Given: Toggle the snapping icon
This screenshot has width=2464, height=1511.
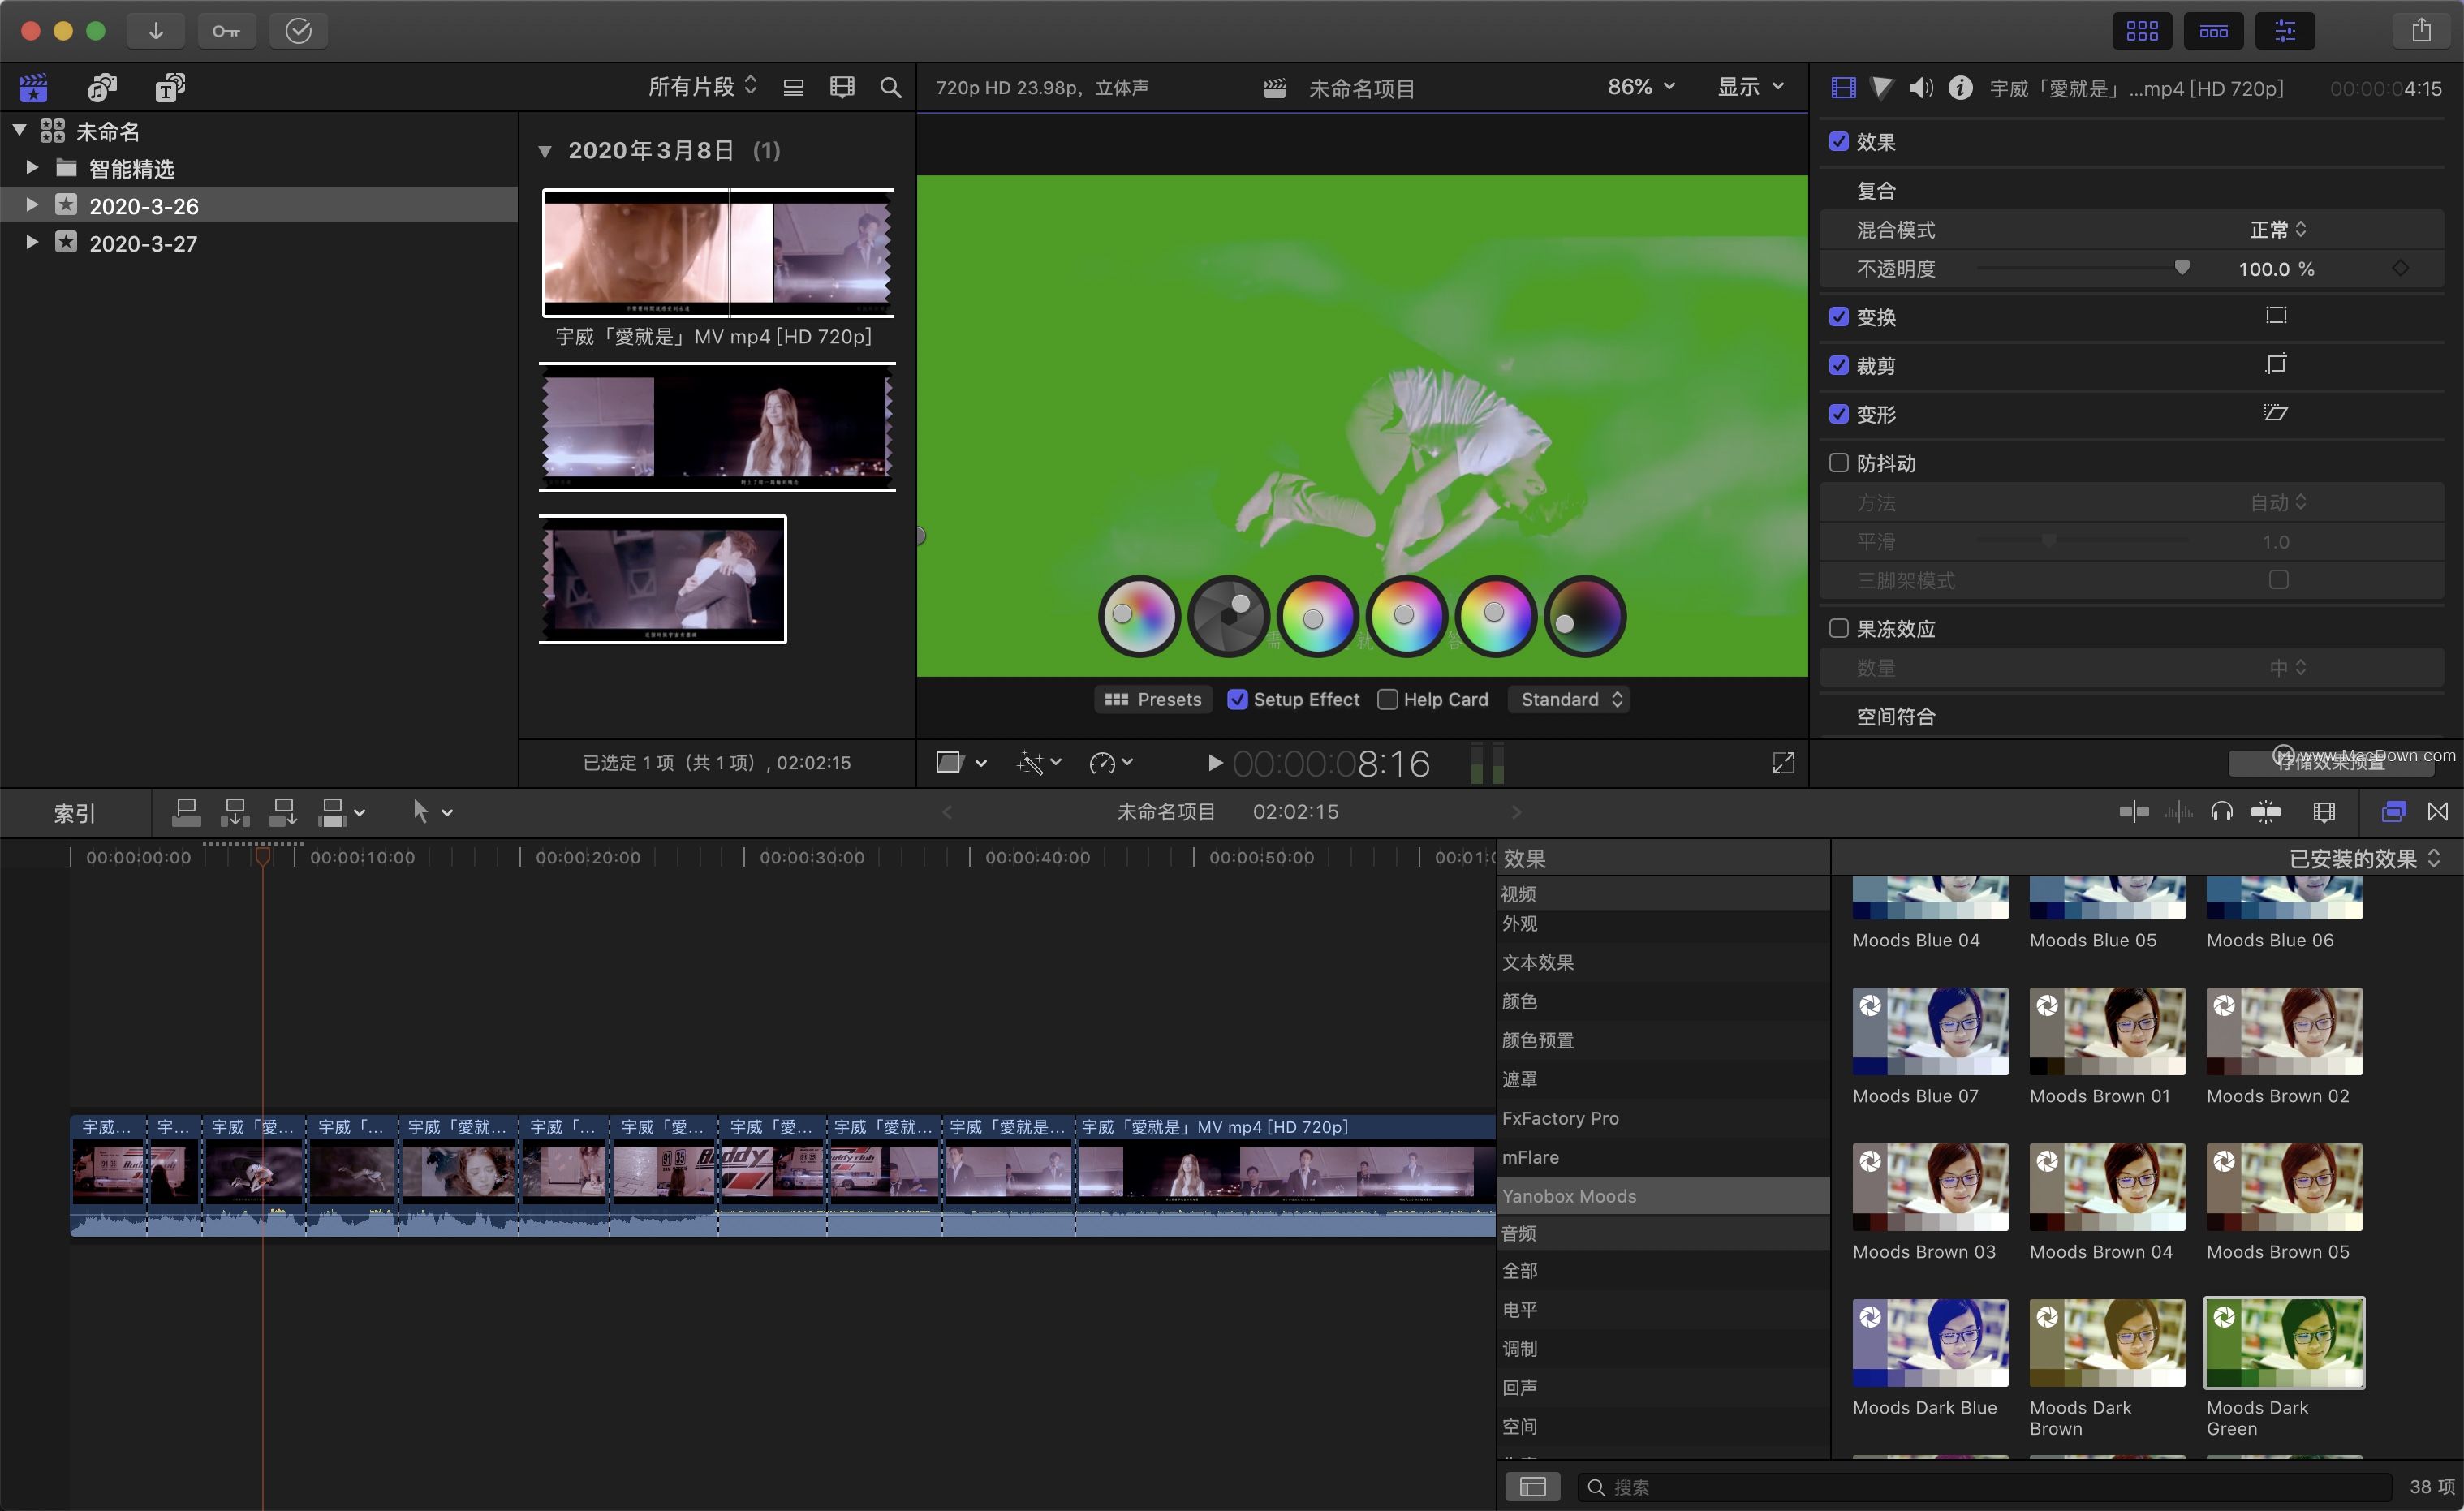Looking at the screenshot, I should coord(2266,812).
